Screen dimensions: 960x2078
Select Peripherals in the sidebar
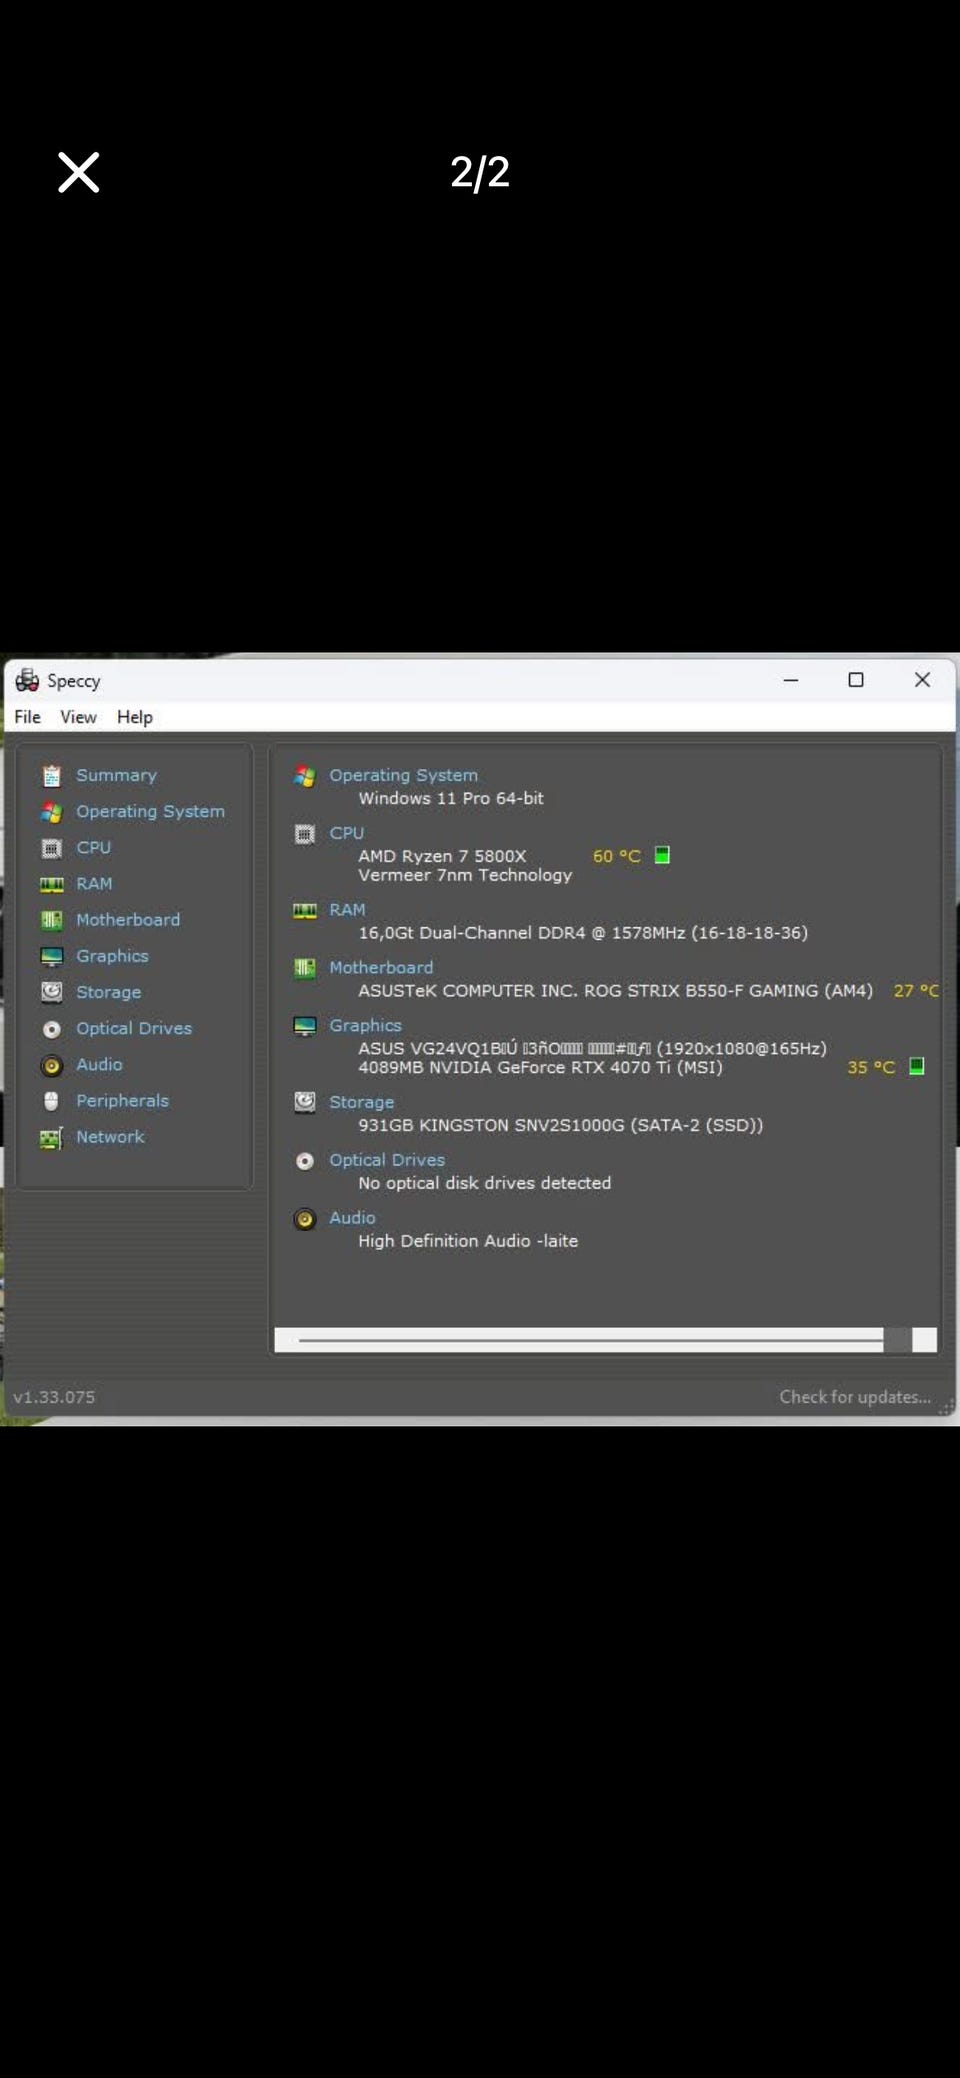coord(122,1100)
